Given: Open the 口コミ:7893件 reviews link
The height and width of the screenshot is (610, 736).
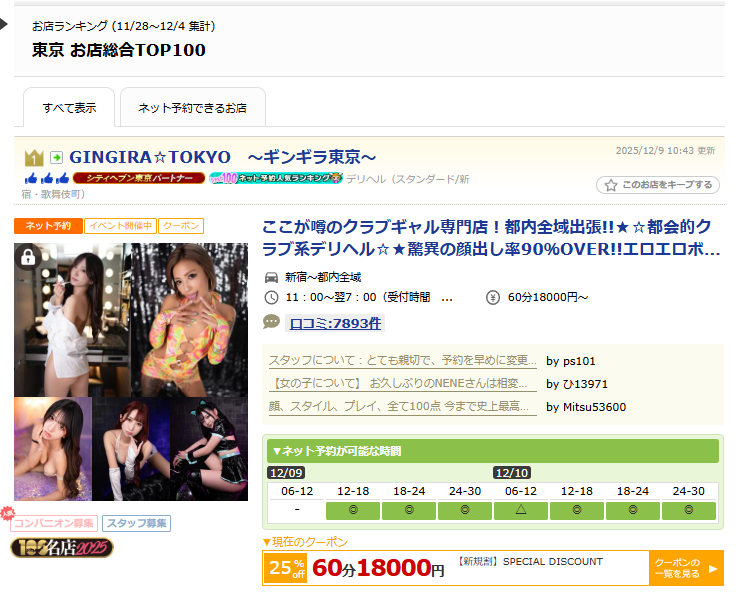Looking at the screenshot, I should (335, 323).
